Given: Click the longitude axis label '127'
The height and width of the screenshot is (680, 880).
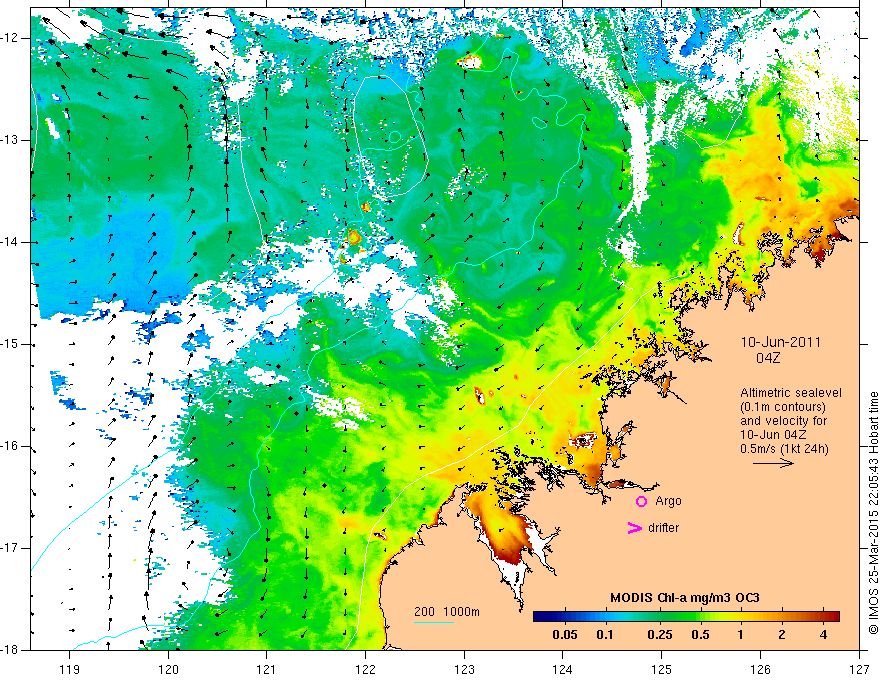Looking at the screenshot, I should pos(859,670).
